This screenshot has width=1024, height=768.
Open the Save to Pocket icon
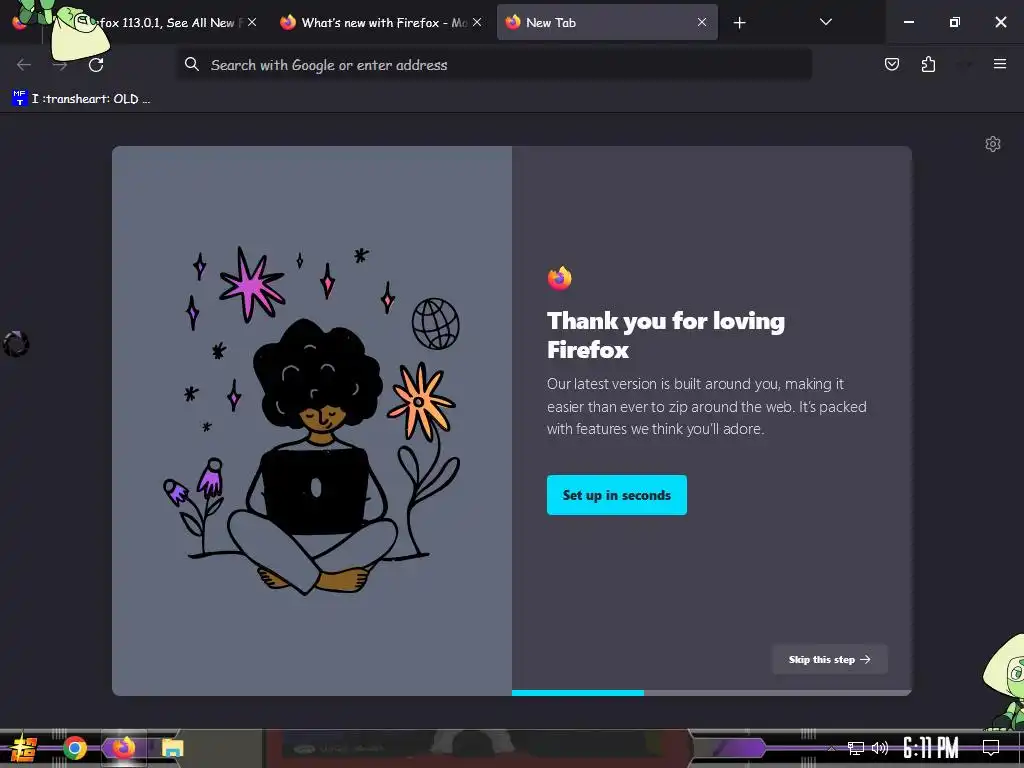coord(891,64)
